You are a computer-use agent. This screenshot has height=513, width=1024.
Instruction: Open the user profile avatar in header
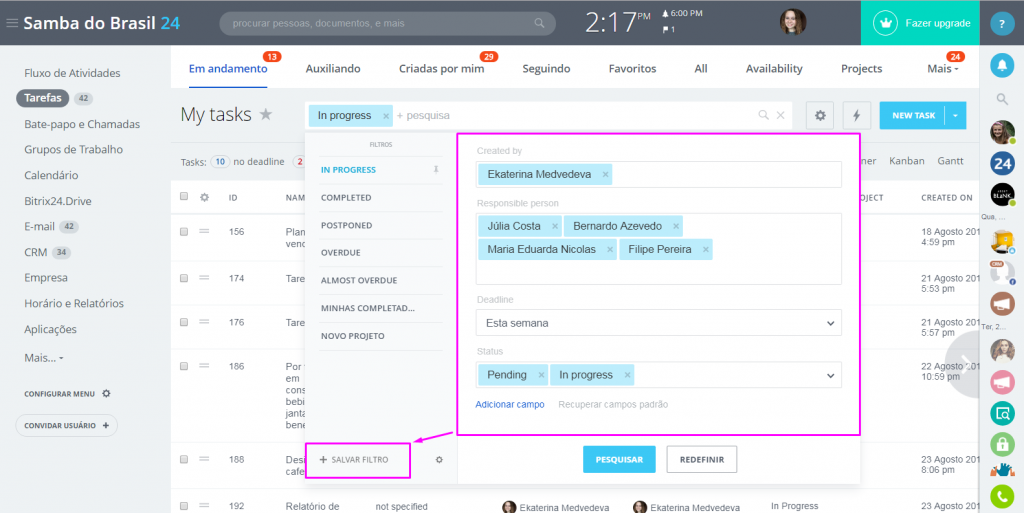[793, 22]
